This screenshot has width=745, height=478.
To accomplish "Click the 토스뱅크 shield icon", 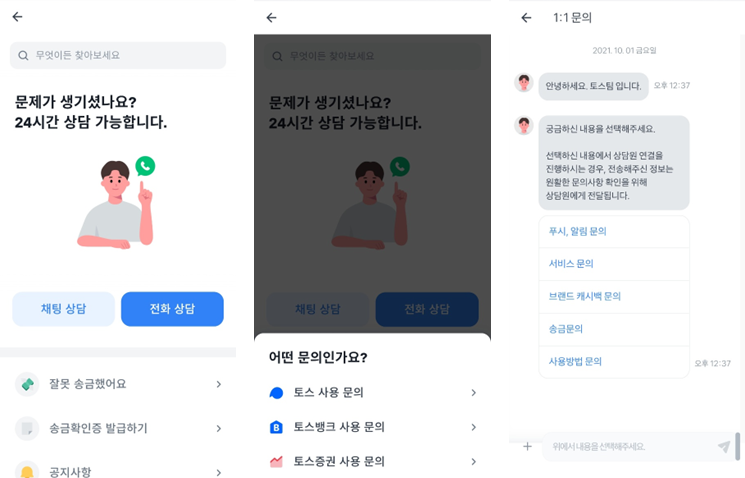I will point(276,427).
